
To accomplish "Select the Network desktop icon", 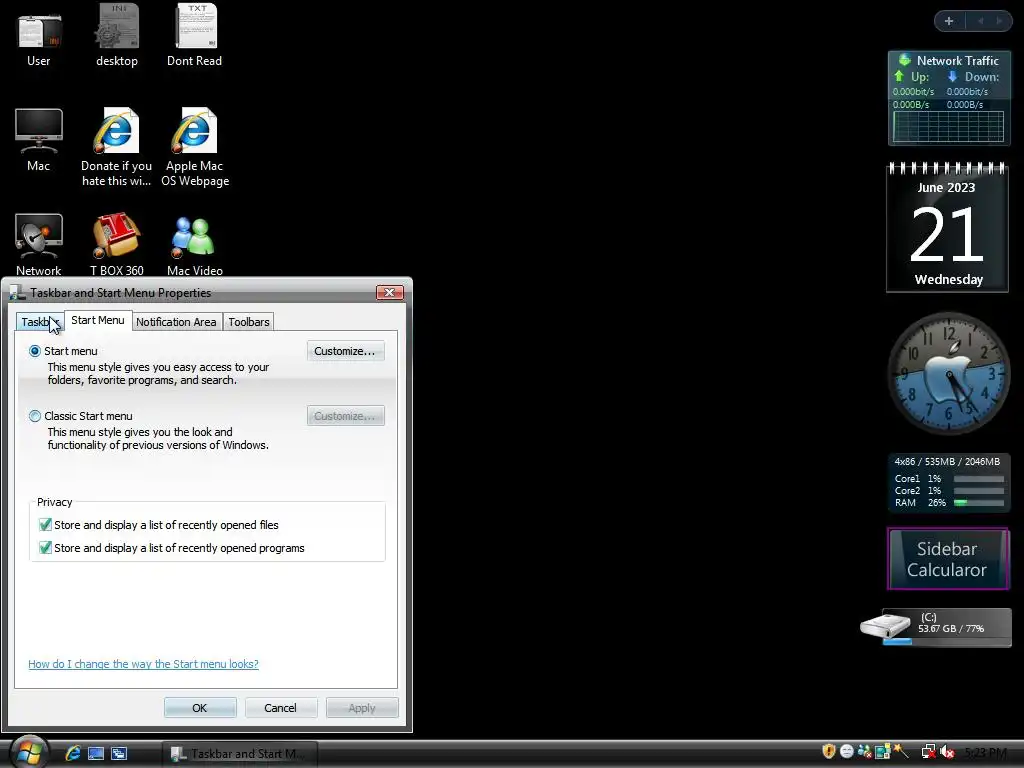I will click(39, 244).
